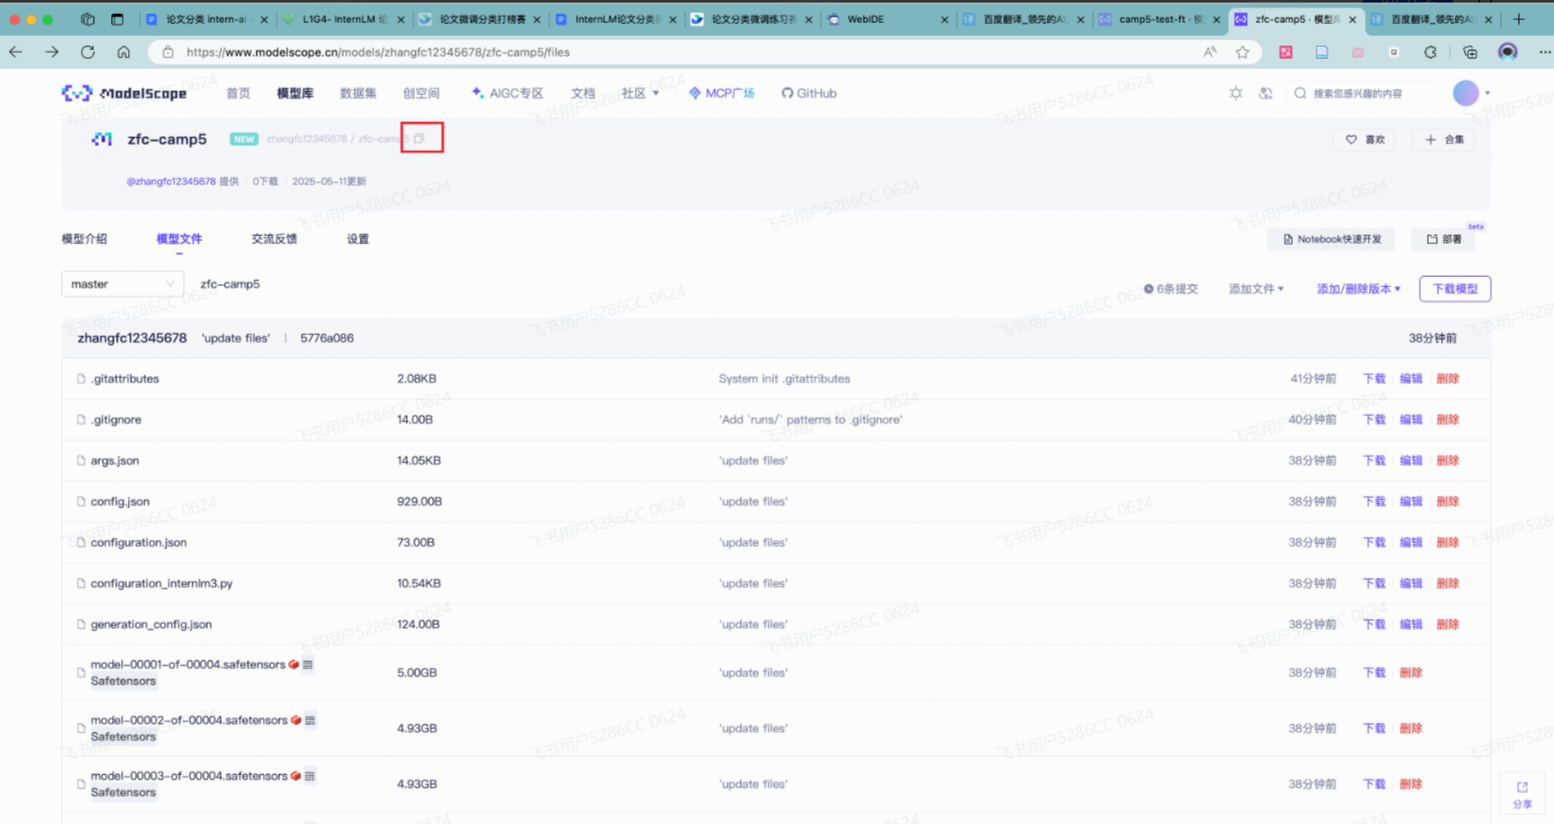Click 编辑 for args.json
The height and width of the screenshot is (824, 1554).
(1410, 461)
